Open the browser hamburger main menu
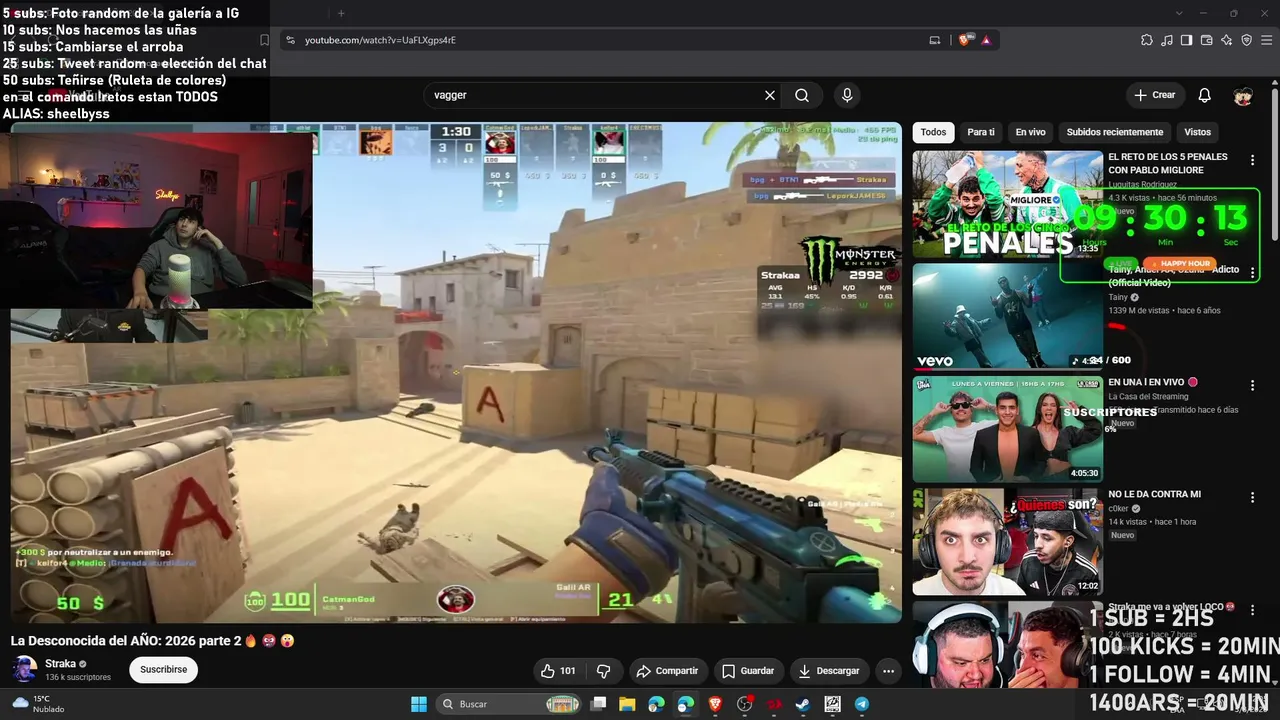Screen dimensions: 1280x720 pos(1267,40)
